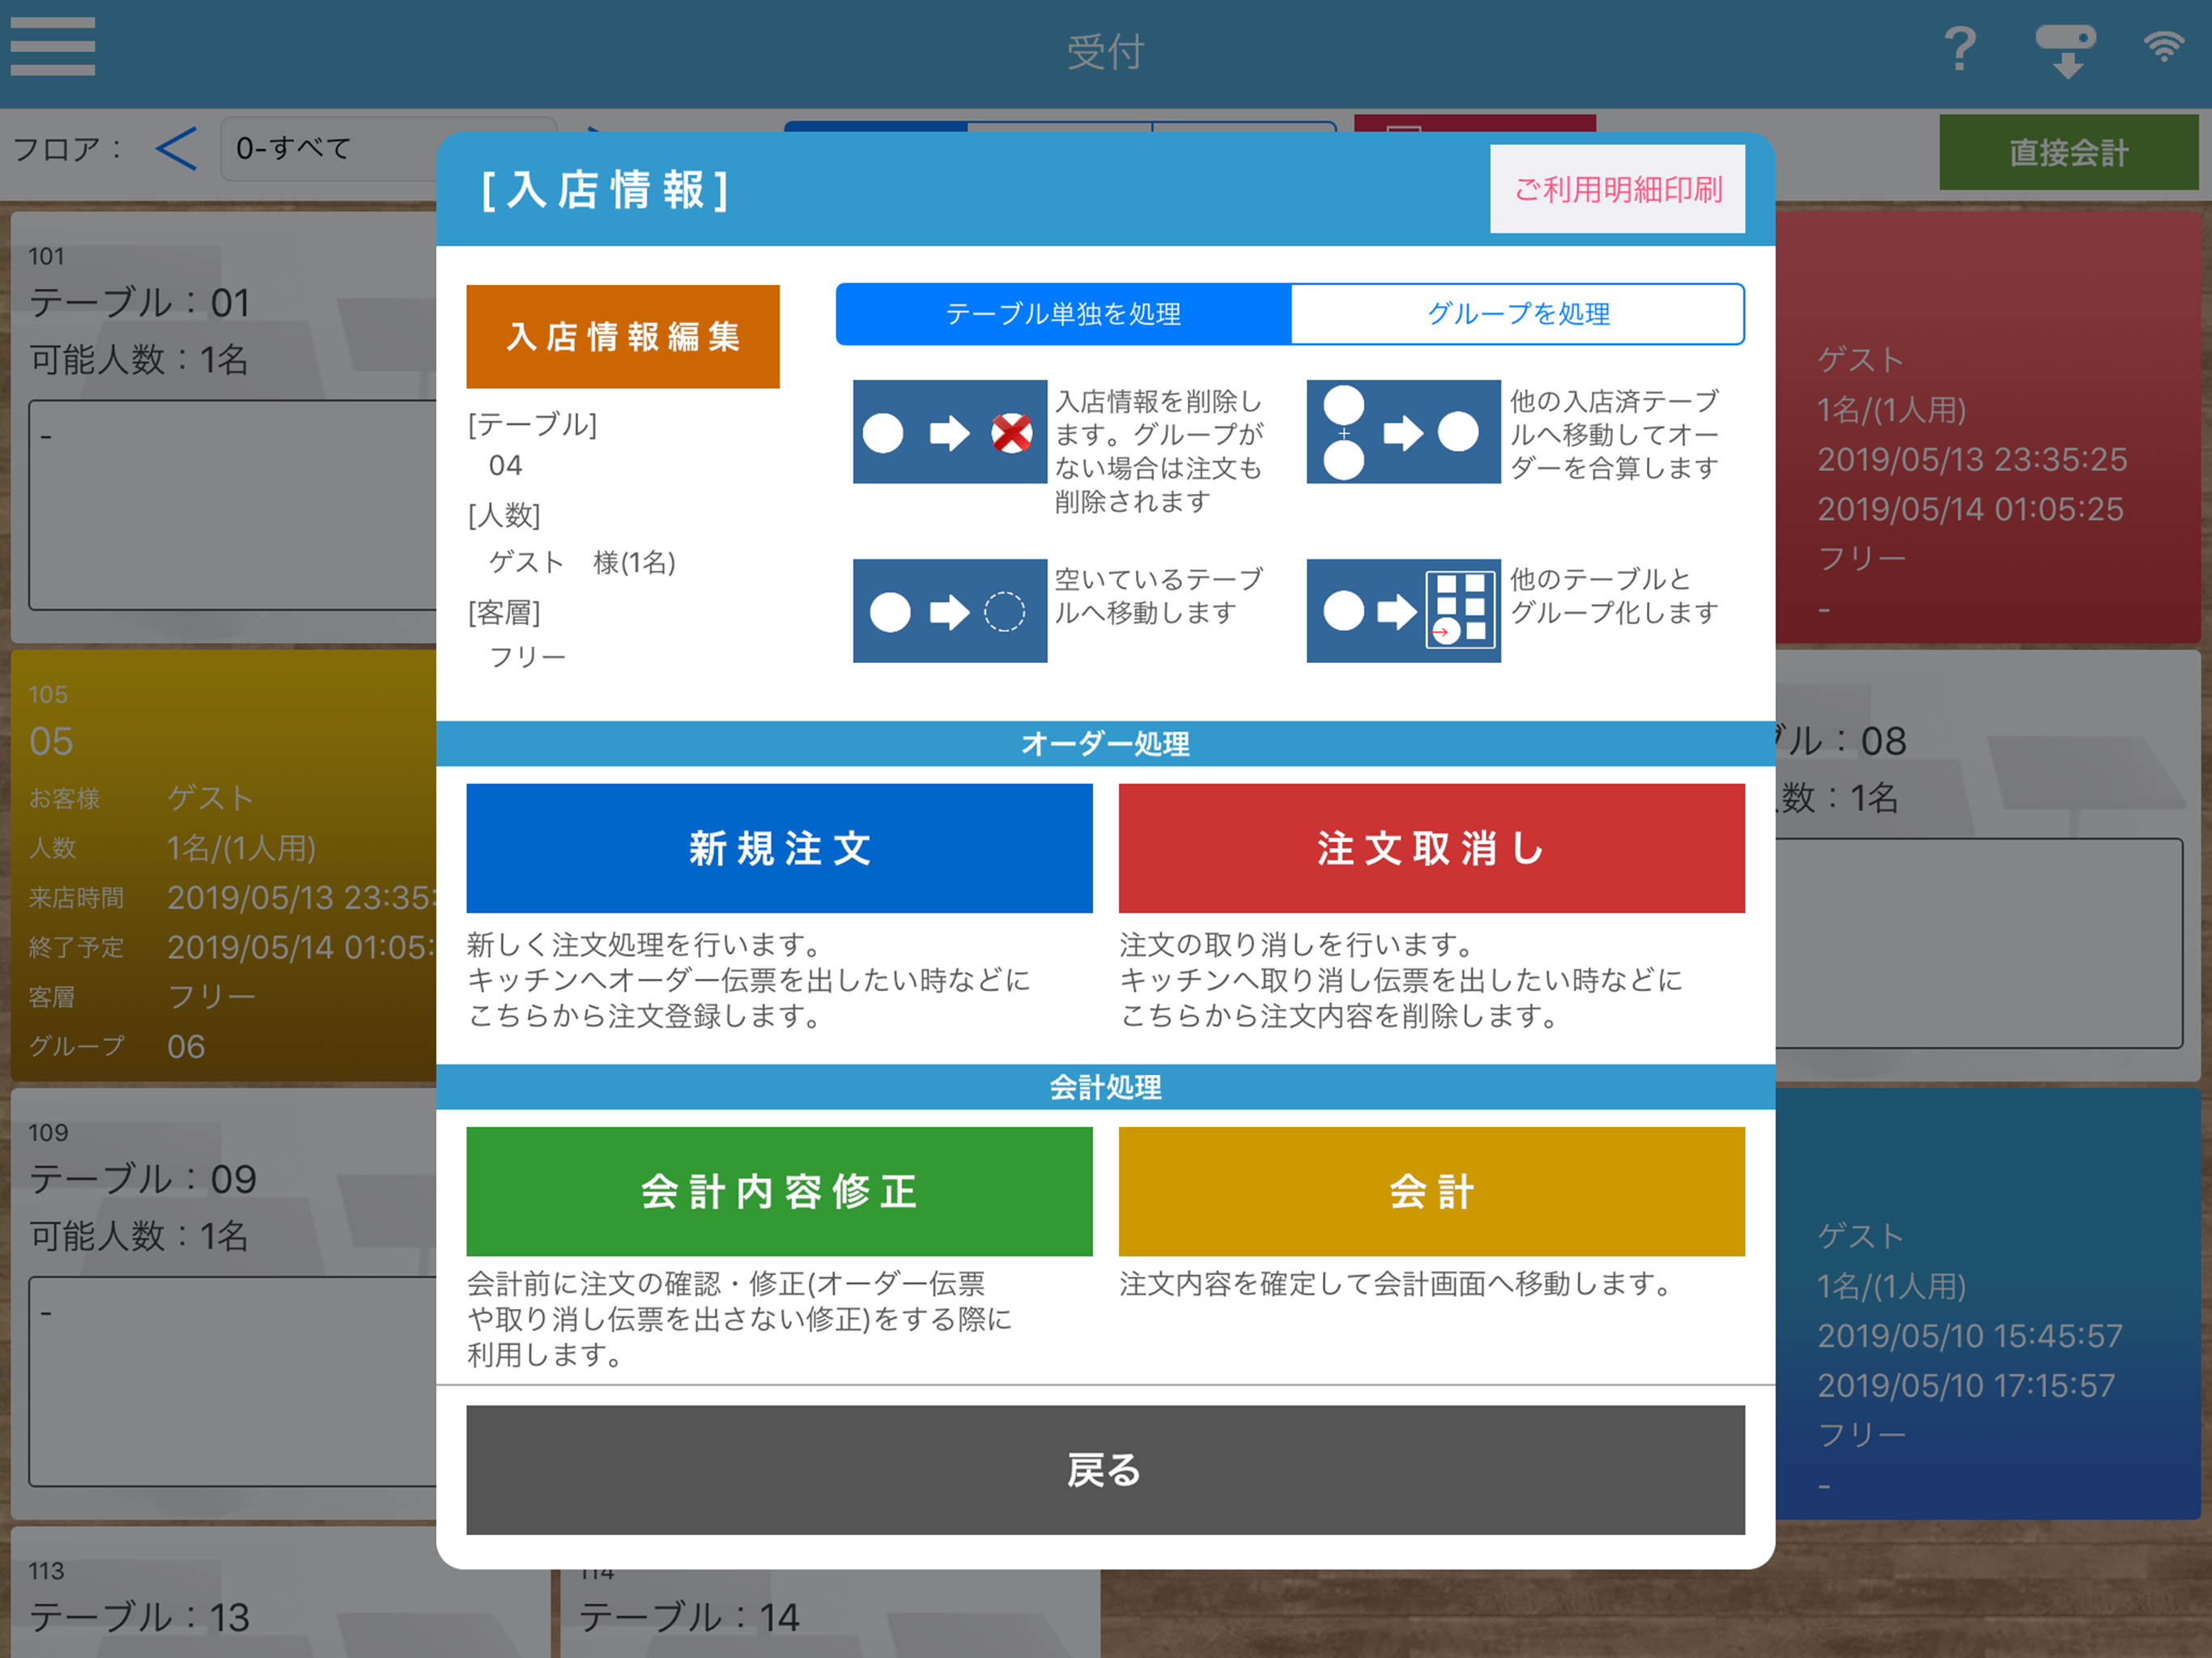Click the 受付 screen title
The height and width of the screenshot is (1658, 2212).
tap(1105, 51)
